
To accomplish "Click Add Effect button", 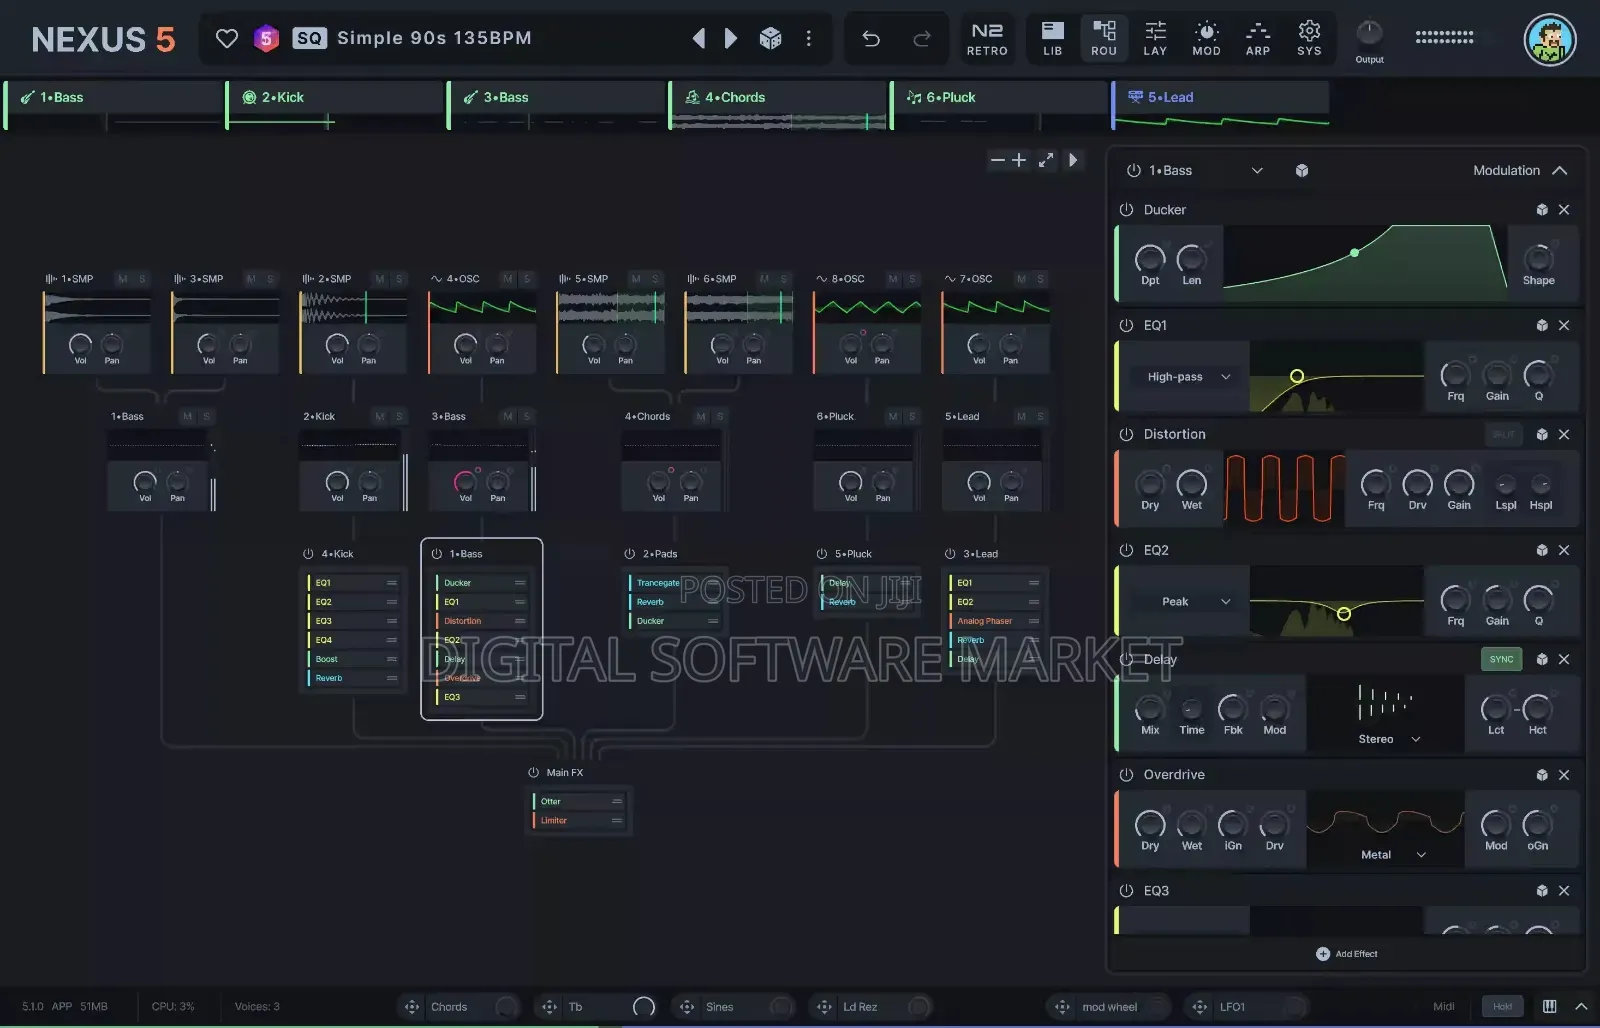I will pos(1347,954).
